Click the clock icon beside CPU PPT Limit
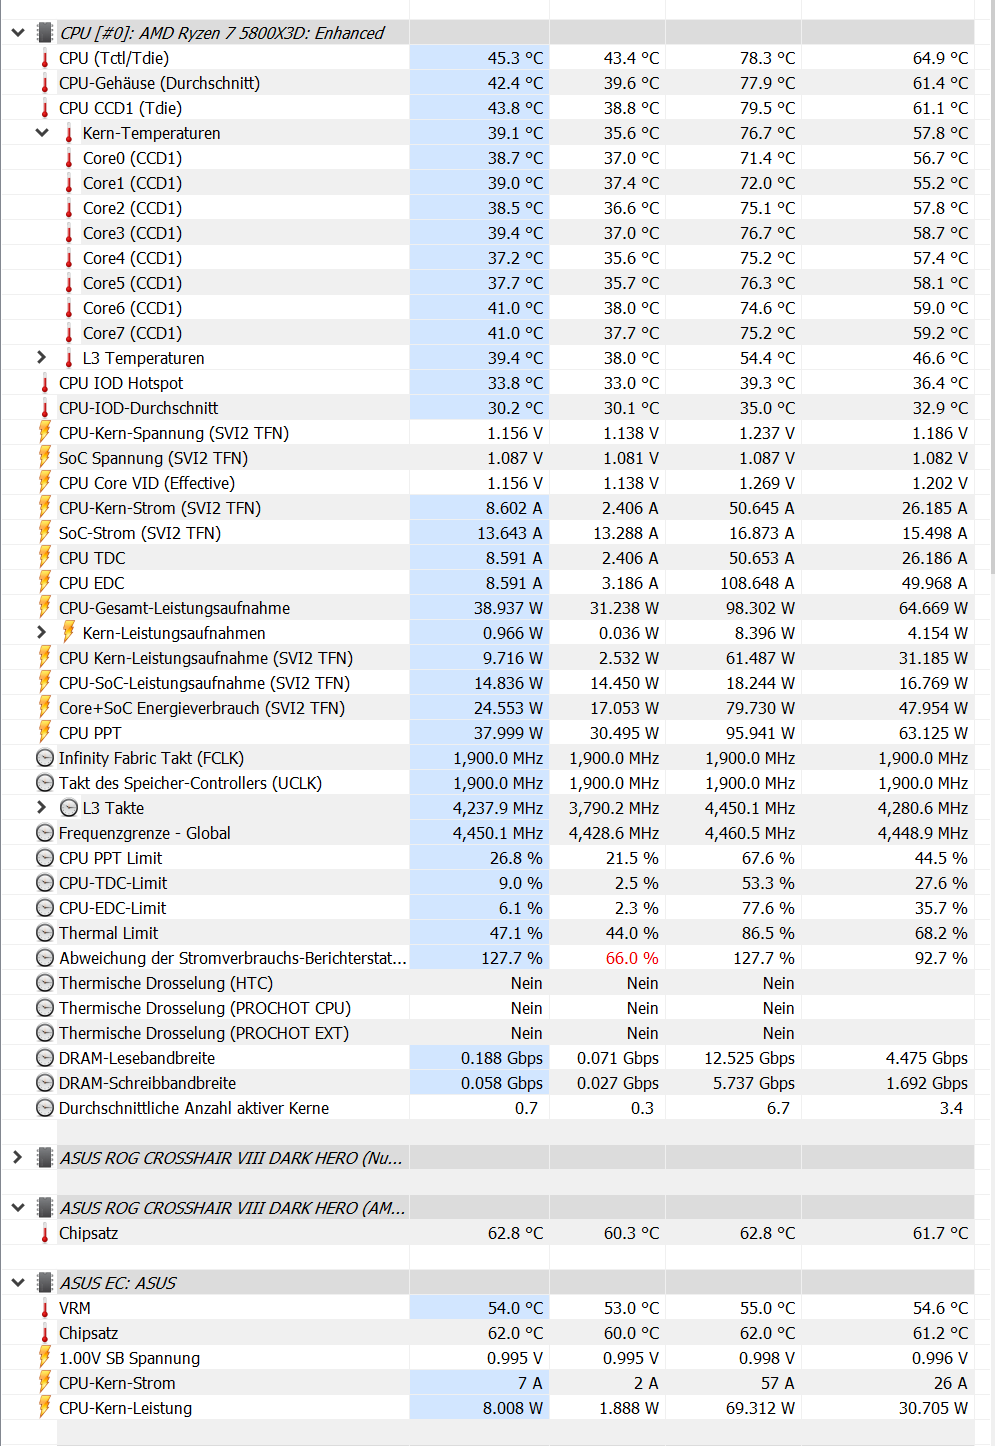995x1446 pixels. [x=45, y=858]
